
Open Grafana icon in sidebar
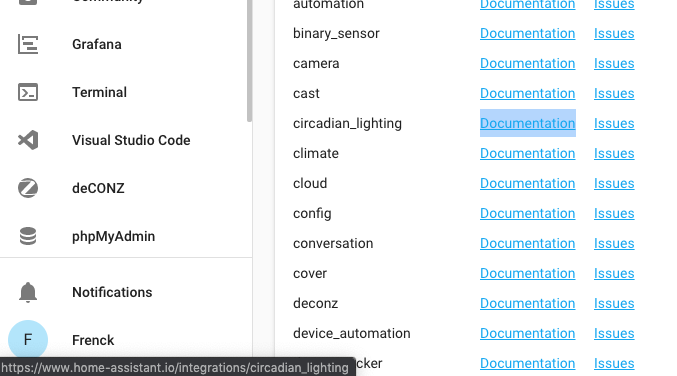click(28, 44)
